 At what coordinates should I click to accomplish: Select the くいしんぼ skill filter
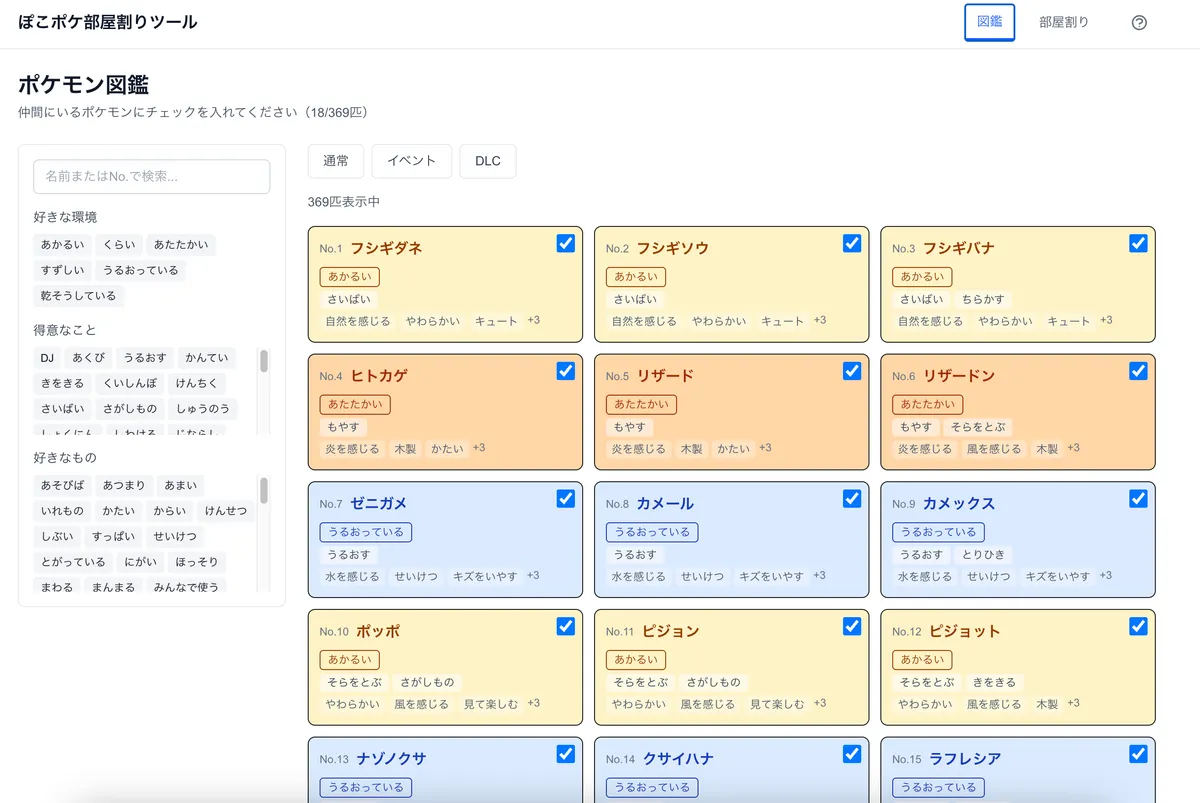click(x=130, y=383)
